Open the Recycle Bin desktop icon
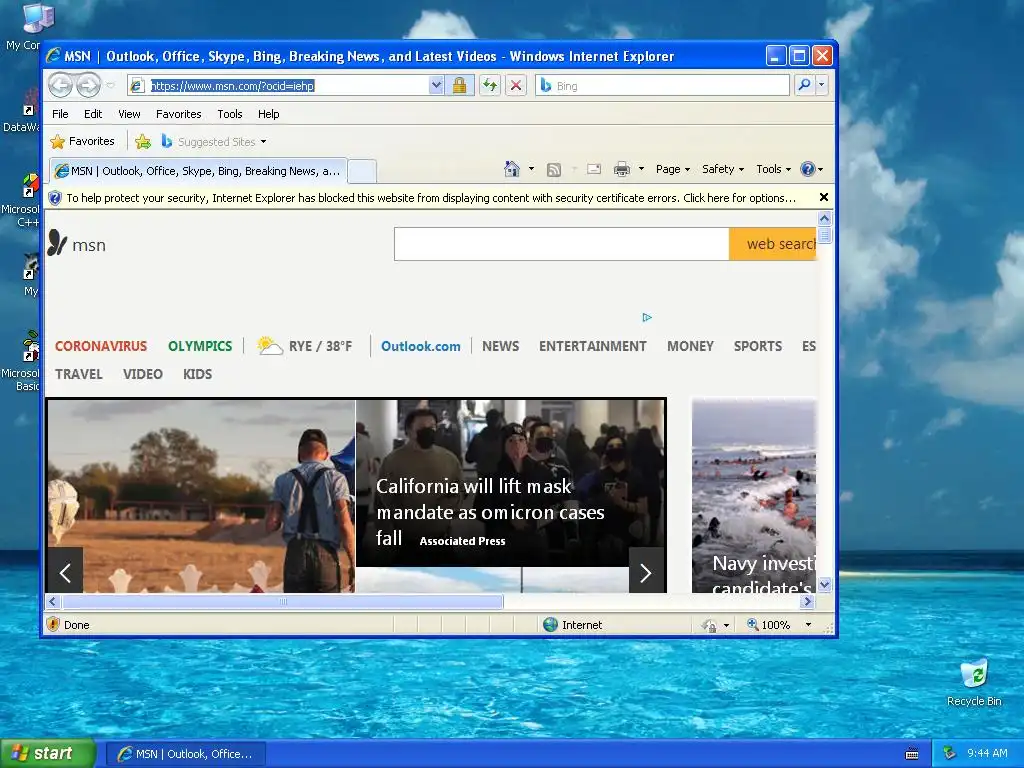This screenshot has width=1024, height=768. click(x=973, y=682)
